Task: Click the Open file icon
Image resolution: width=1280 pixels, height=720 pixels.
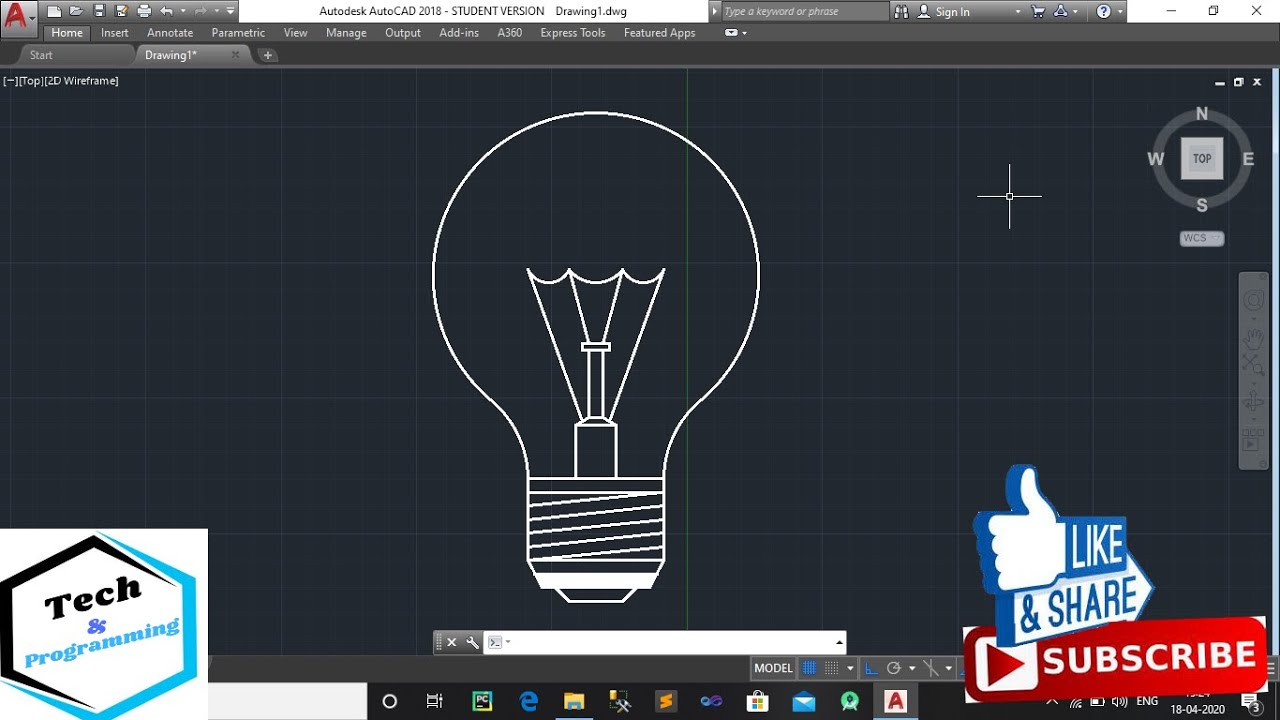Action: (76, 12)
